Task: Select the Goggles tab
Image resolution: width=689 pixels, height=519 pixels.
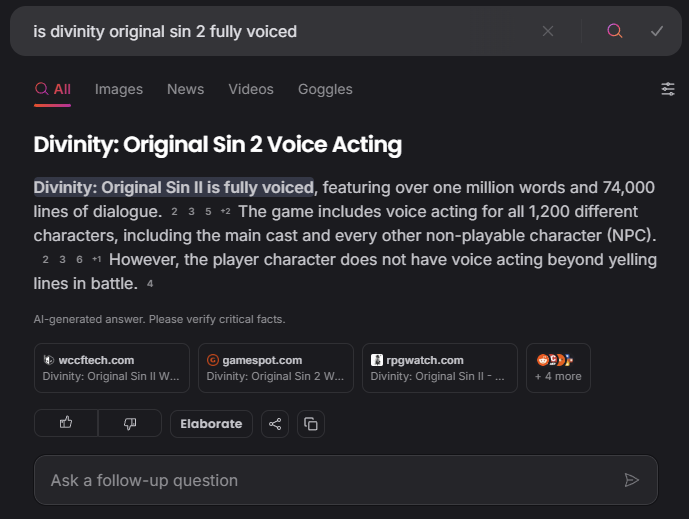Action: click(x=325, y=89)
